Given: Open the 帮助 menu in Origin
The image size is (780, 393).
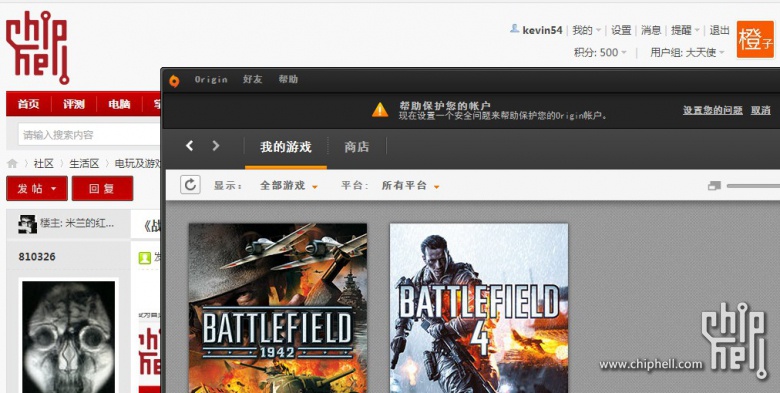Looking at the screenshot, I should point(288,80).
